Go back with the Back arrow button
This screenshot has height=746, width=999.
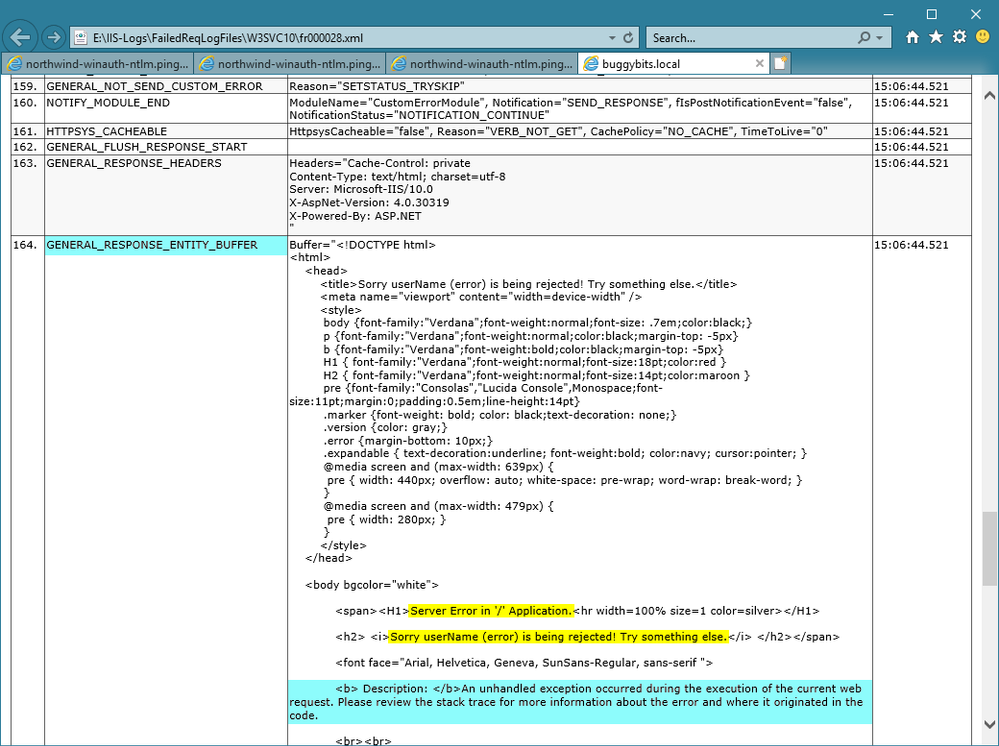pyautogui.click(x=20, y=38)
